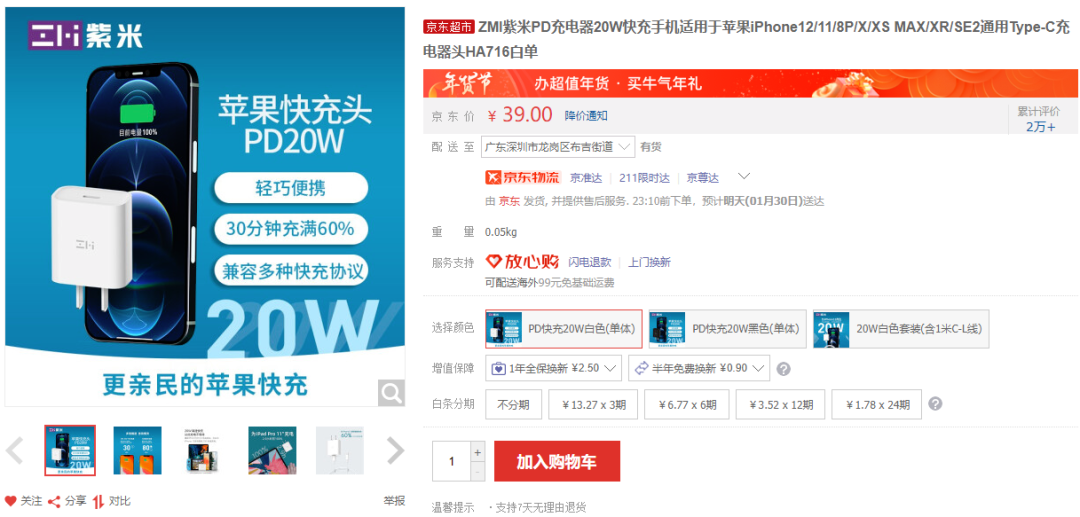Click 支持7天无理由退货 text
Viewport: 1080px width, 517px height.
click(539, 507)
